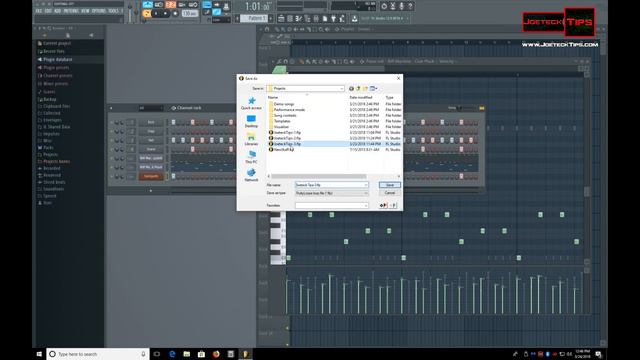Toggle the channel select LED beside the orange channel

[167, 176]
